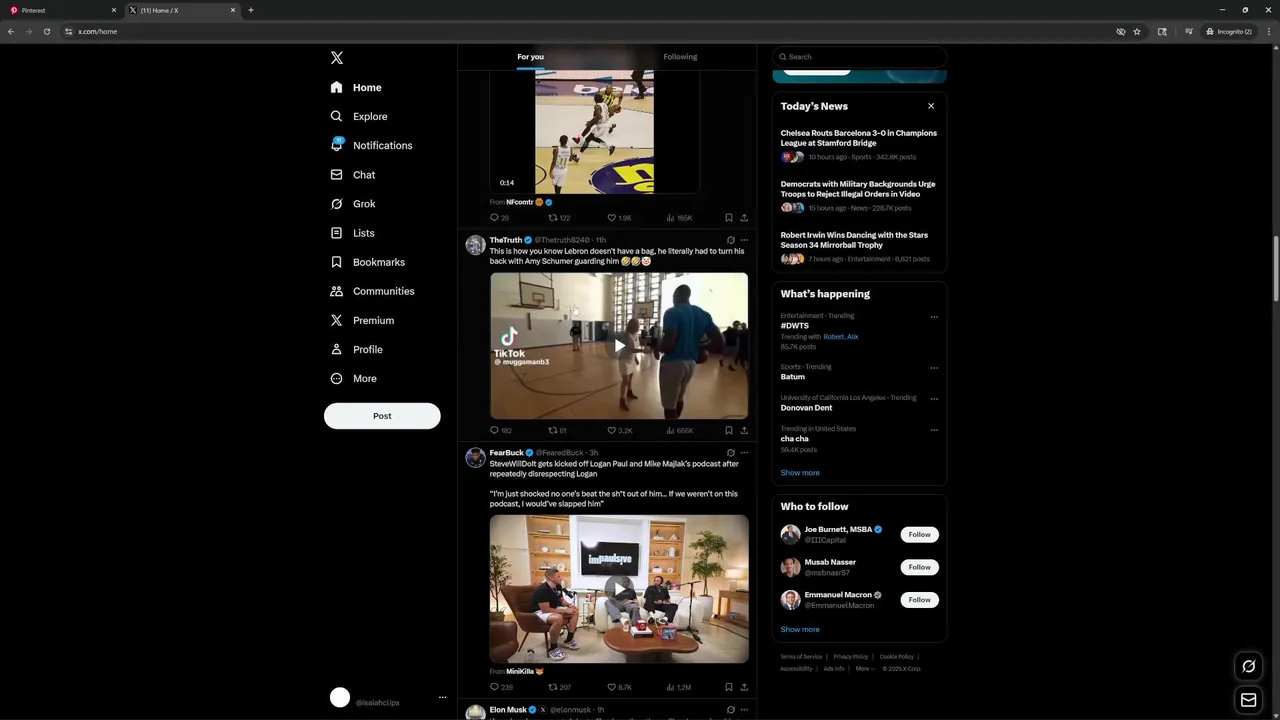This screenshot has height=720, width=1280.
Task: Open Profile in left navigation
Action: point(356,349)
